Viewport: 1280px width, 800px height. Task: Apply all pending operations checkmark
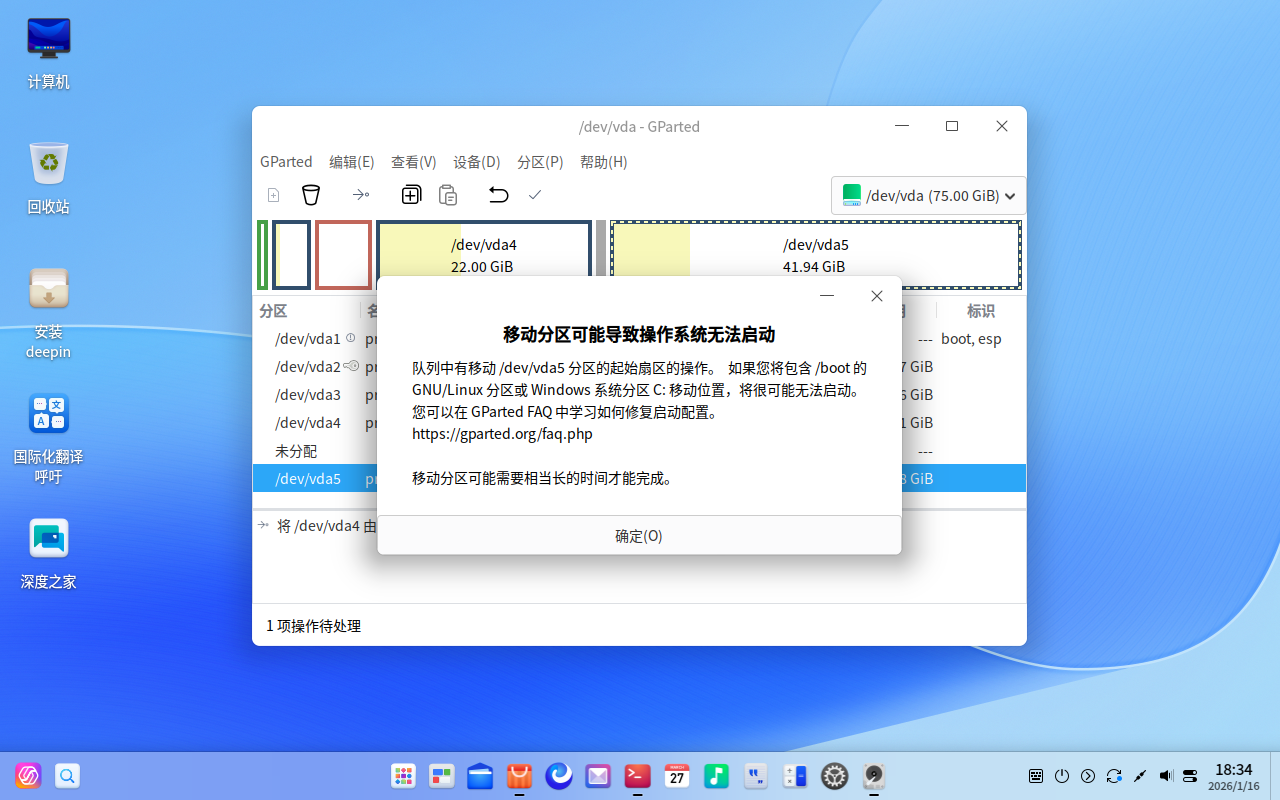tap(535, 195)
